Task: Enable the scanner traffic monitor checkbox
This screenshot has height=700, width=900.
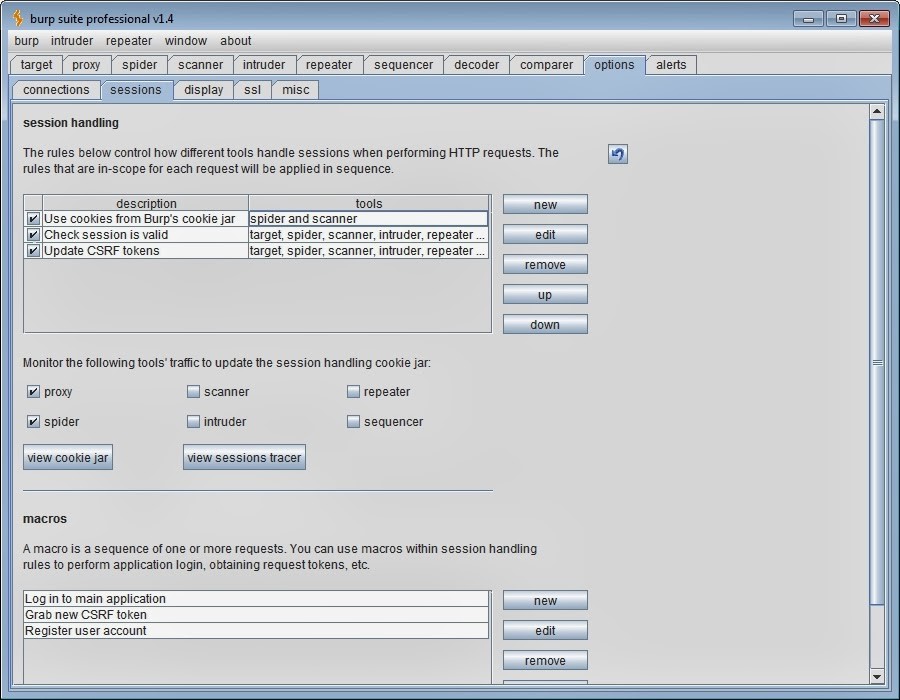Action: tap(193, 391)
